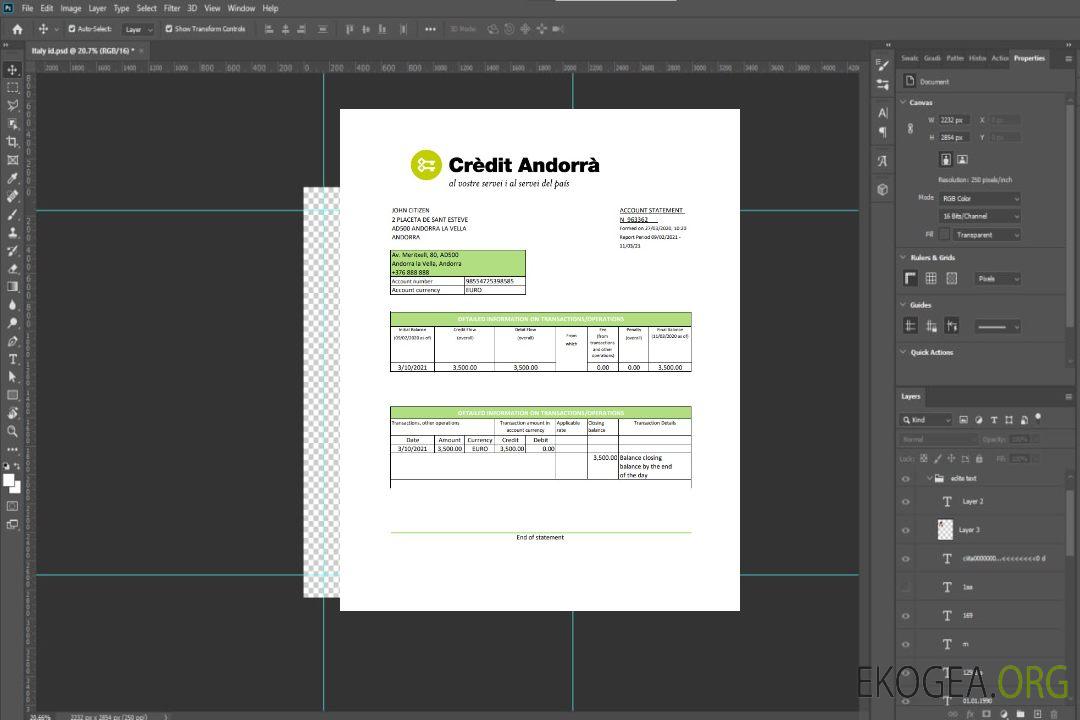Hide the 'm' text layer eye
The width and height of the screenshot is (1080, 720).
(906, 645)
